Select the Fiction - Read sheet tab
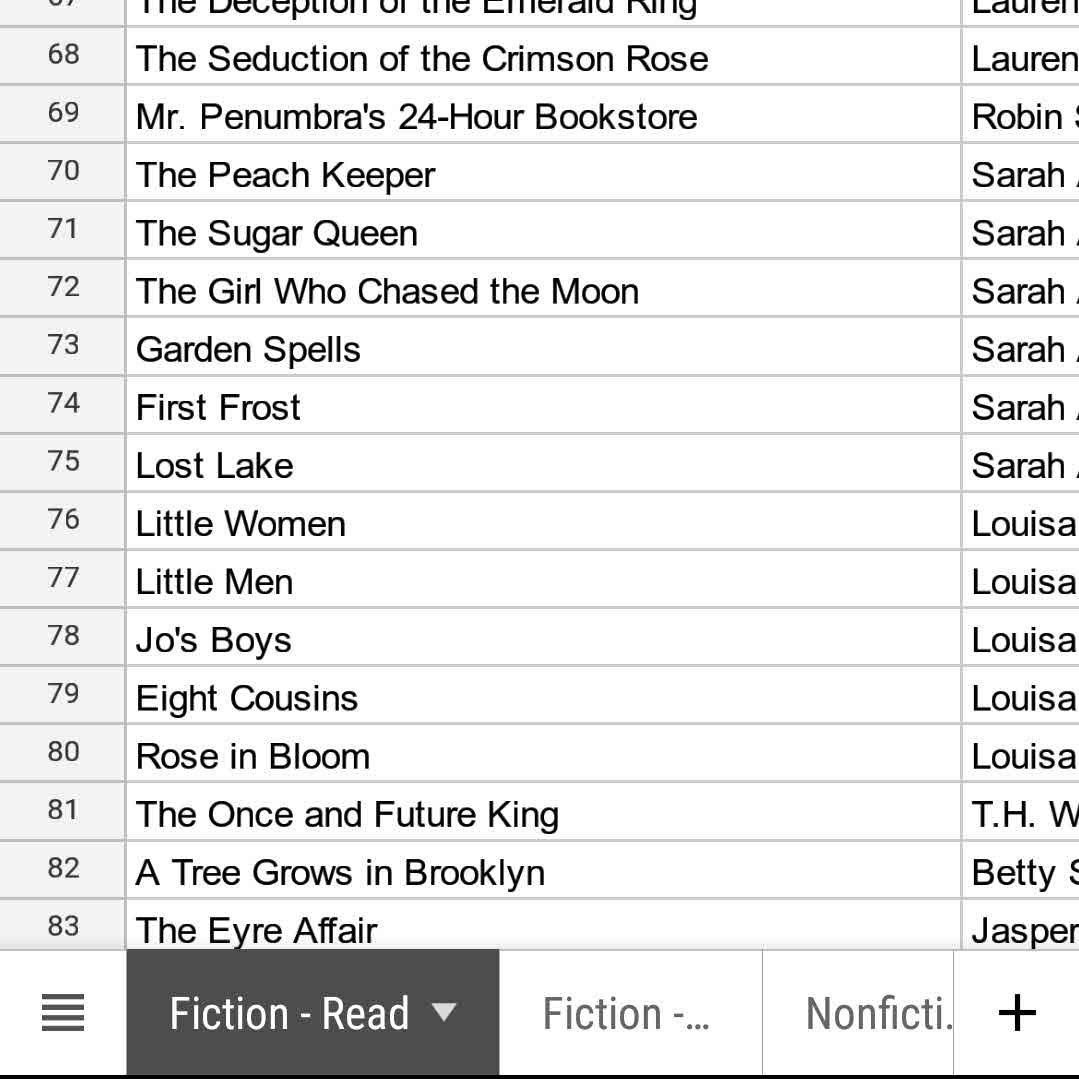The width and height of the screenshot is (1079, 1079). click(x=289, y=1013)
